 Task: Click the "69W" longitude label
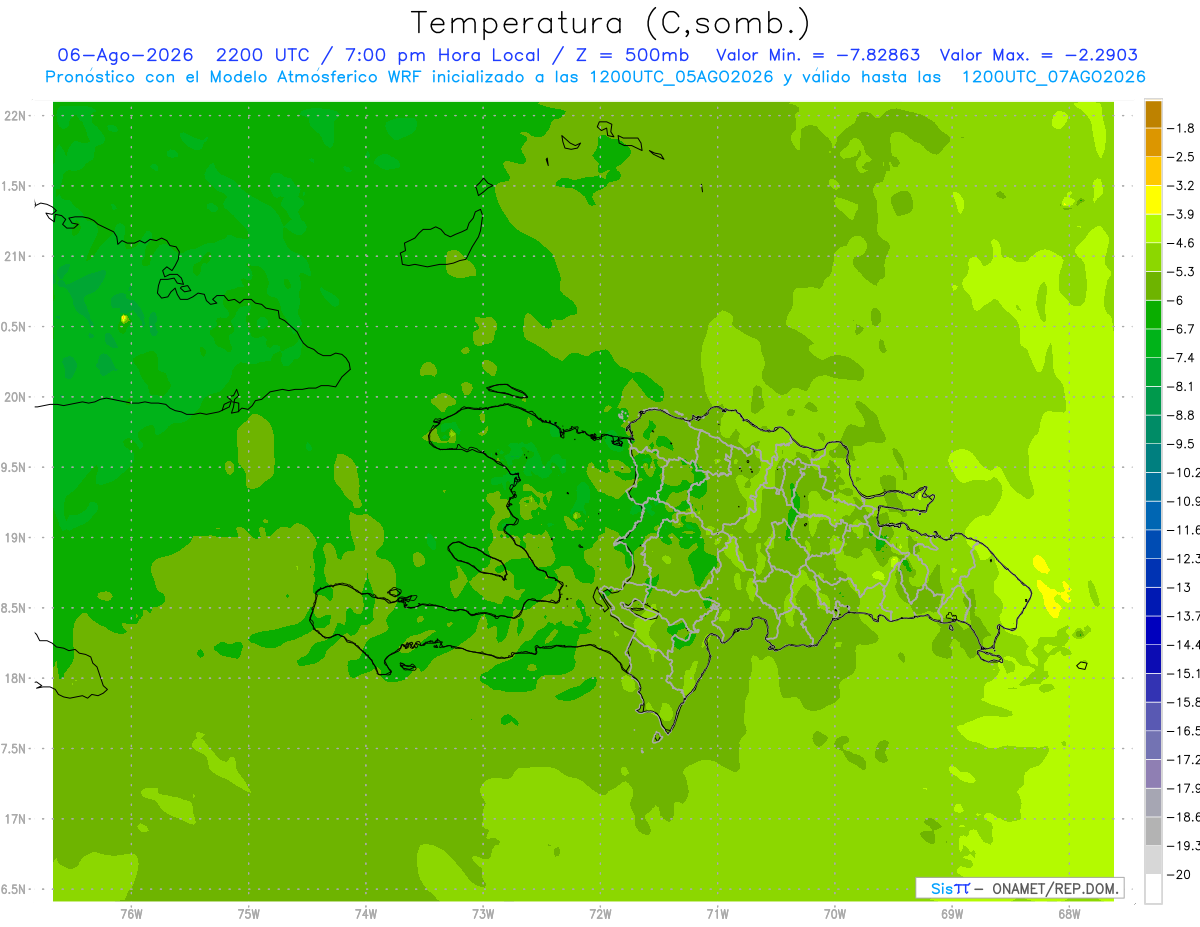pos(951,913)
